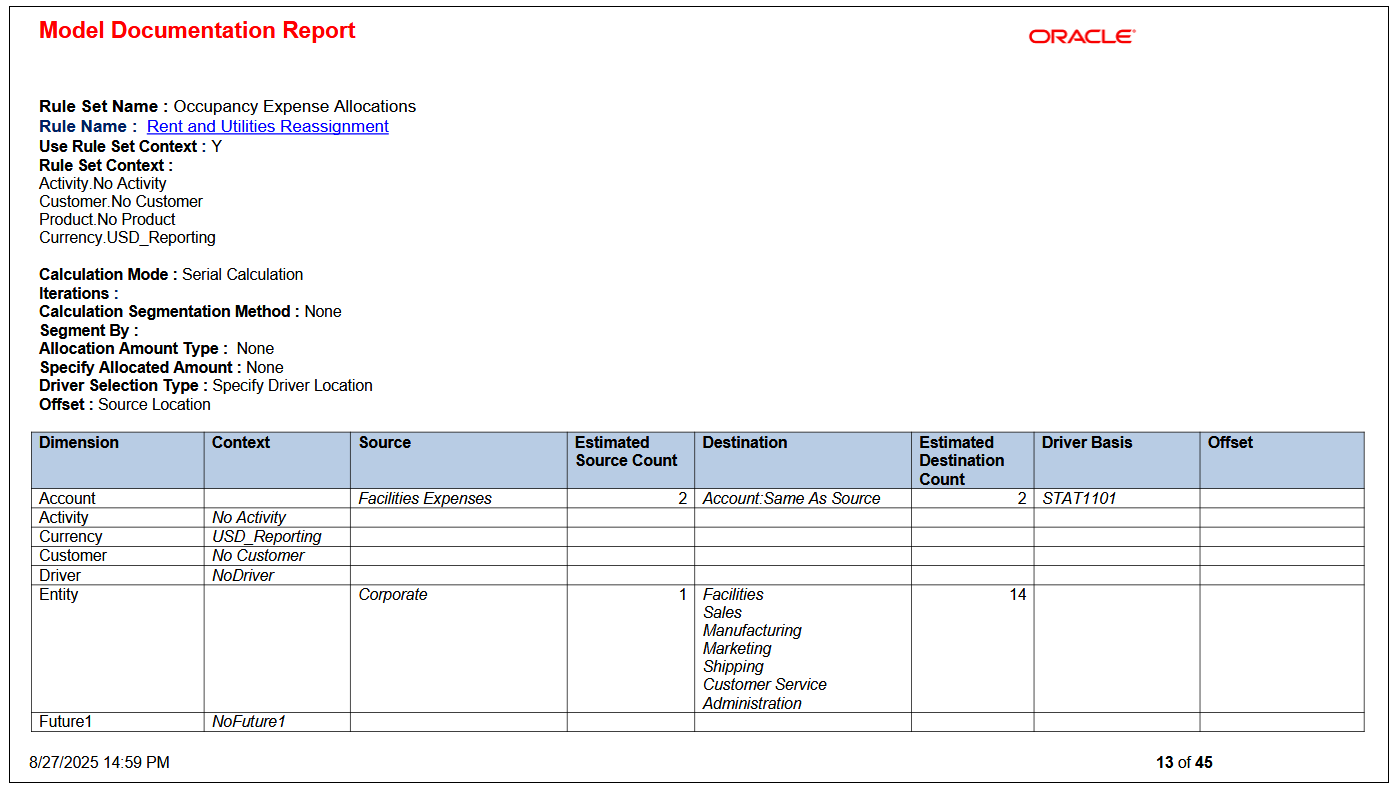Click 'Administration' in Entity destinations
This screenshot has width=1398, height=791.
[x=752, y=703]
